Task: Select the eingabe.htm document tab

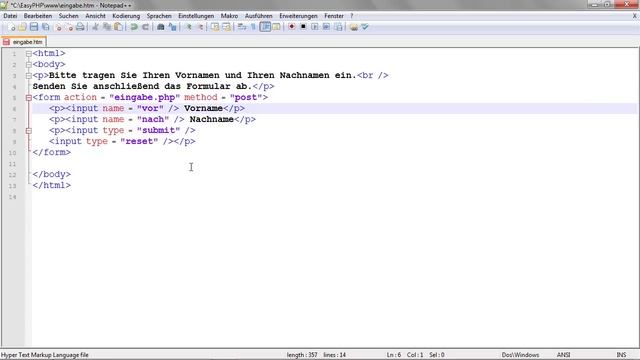Action: click(x=24, y=42)
